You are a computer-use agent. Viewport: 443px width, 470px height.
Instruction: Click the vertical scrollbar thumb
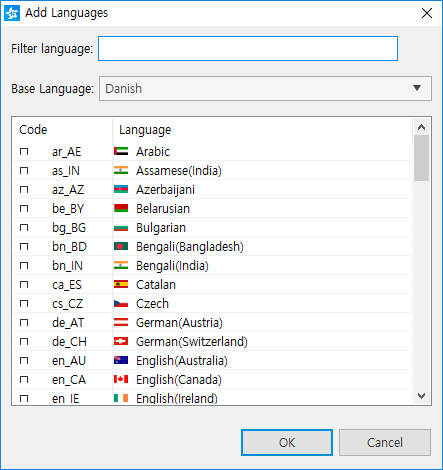point(421,158)
